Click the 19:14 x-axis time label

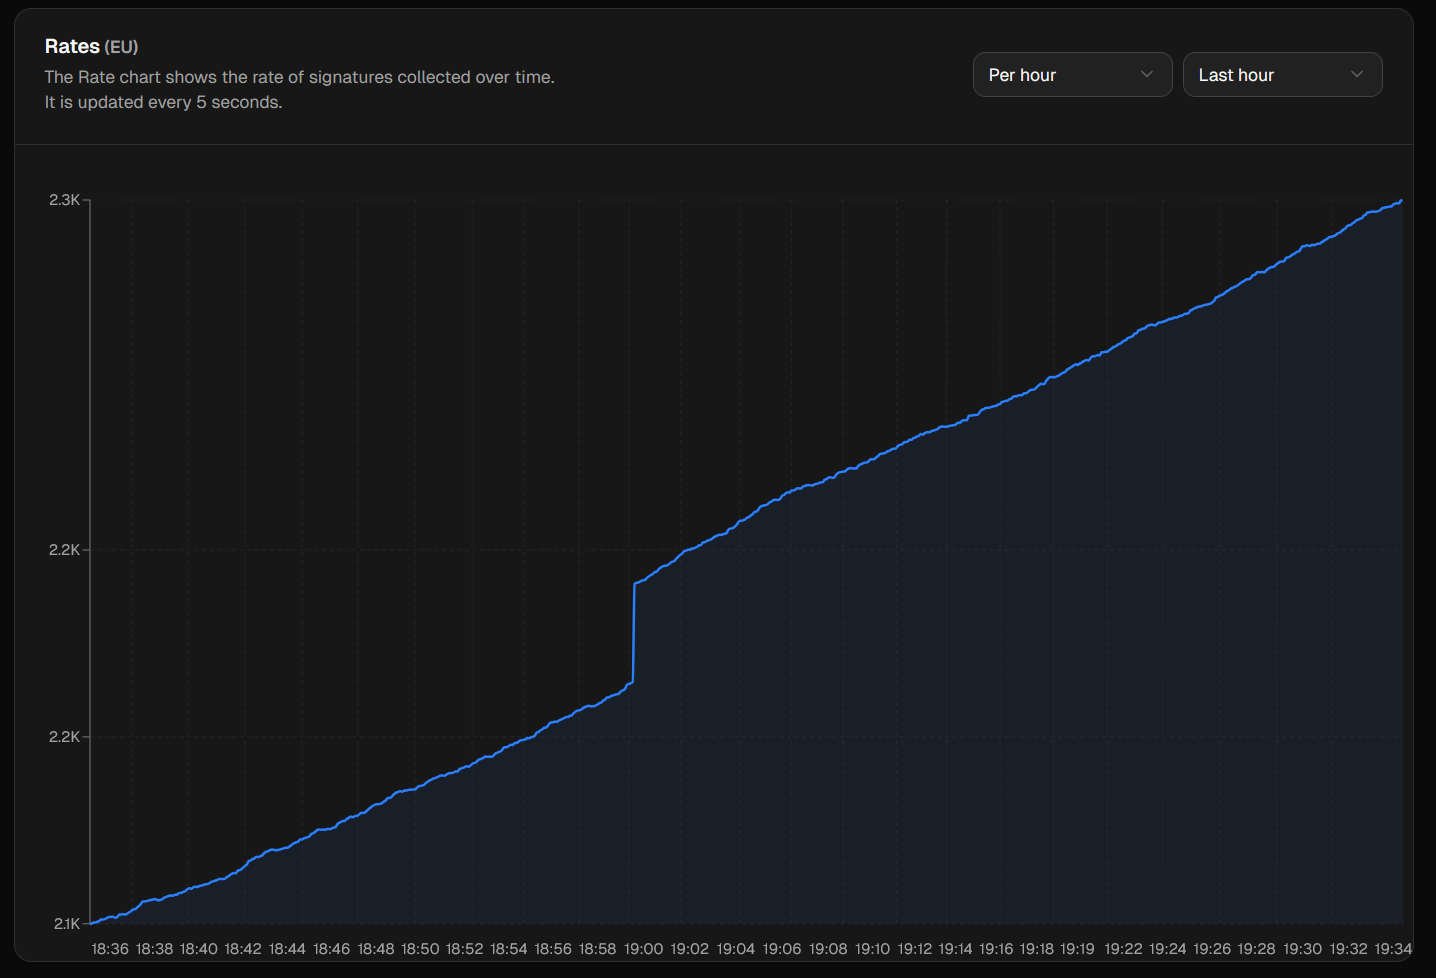[955, 948]
